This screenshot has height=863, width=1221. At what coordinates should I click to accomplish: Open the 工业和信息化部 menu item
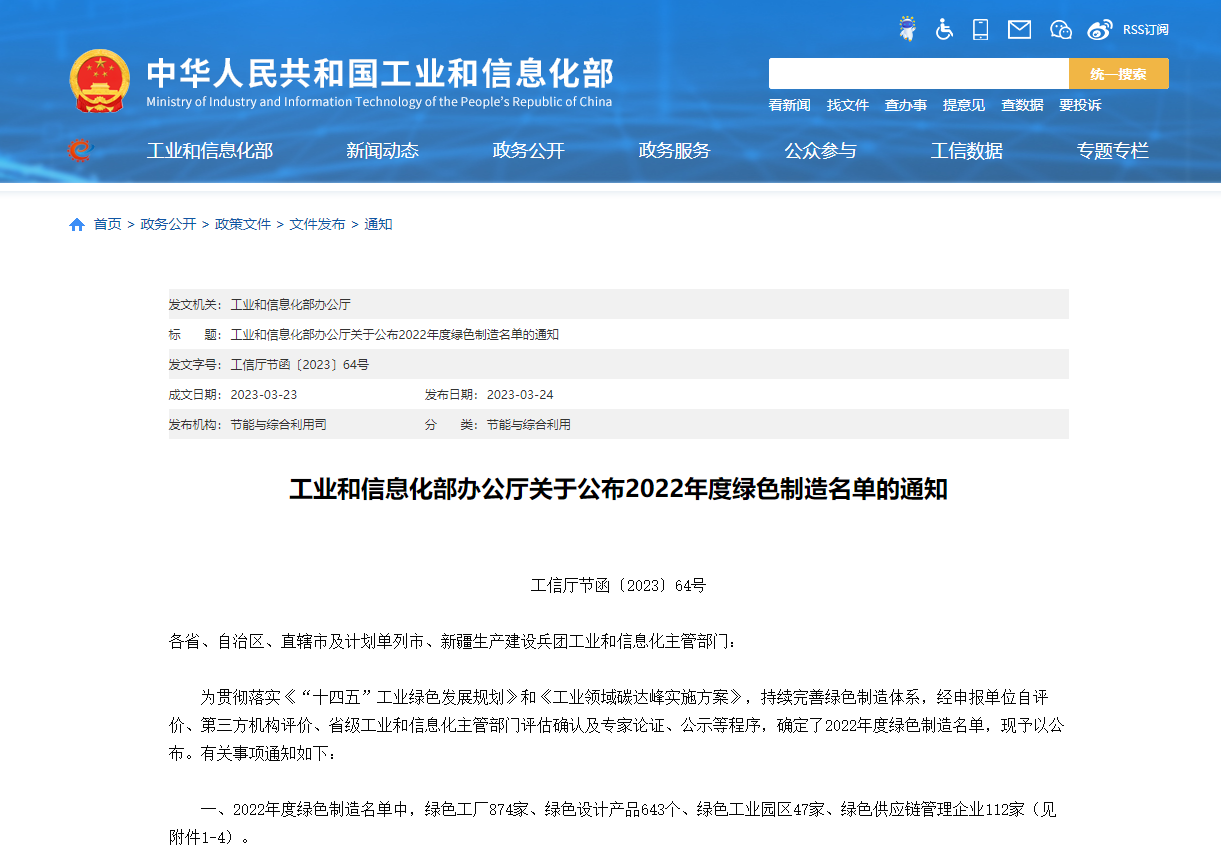pos(210,151)
